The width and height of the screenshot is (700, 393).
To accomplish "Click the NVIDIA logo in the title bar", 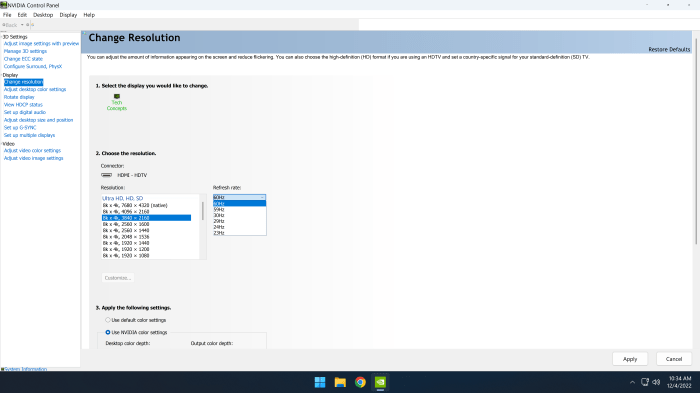I will coord(4,5).
